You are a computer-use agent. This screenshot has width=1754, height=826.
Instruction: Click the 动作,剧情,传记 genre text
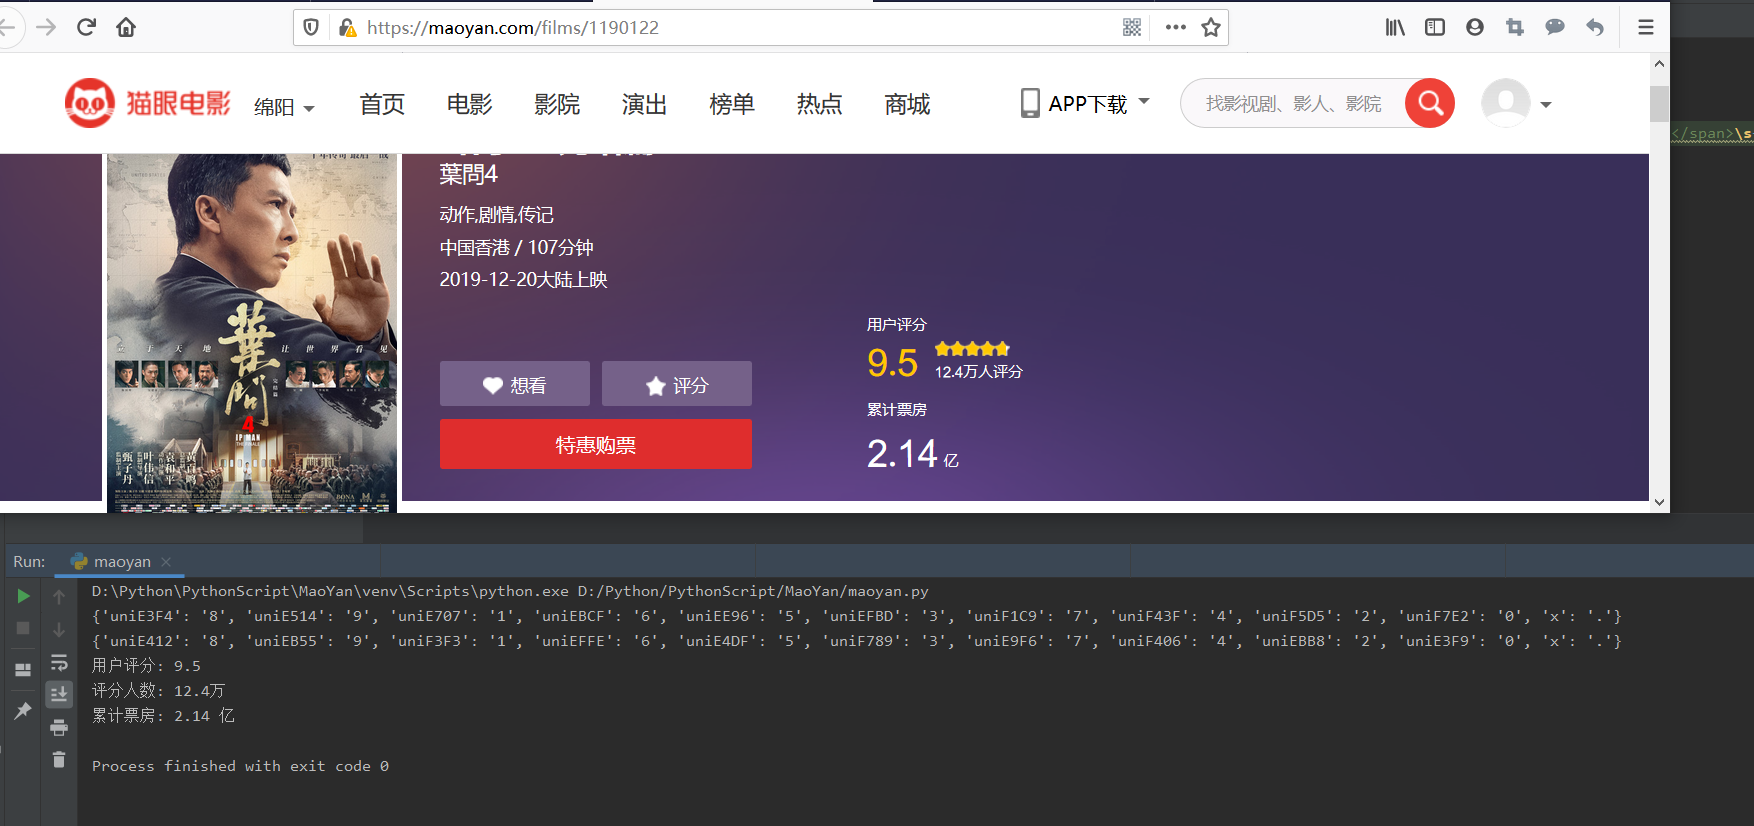[x=496, y=214]
